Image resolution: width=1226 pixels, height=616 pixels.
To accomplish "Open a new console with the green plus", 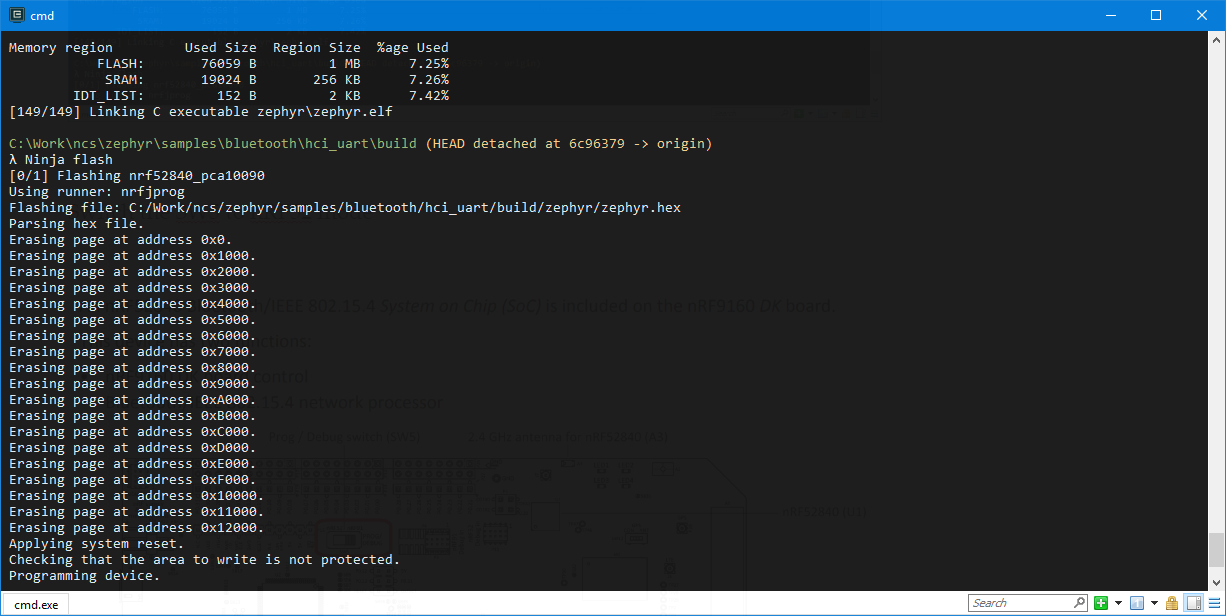I will pyautogui.click(x=1101, y=603).
